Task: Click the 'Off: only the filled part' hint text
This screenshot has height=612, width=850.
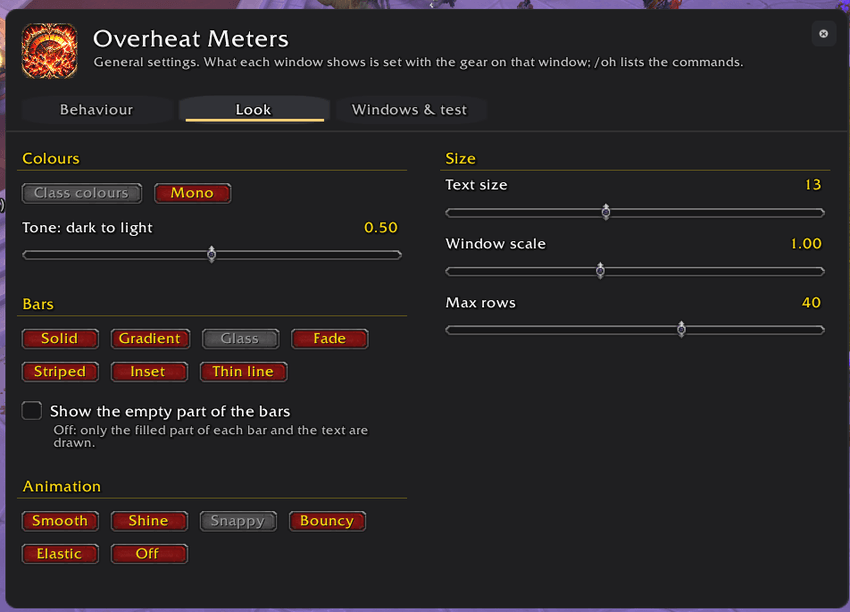Action: (211, 436)
